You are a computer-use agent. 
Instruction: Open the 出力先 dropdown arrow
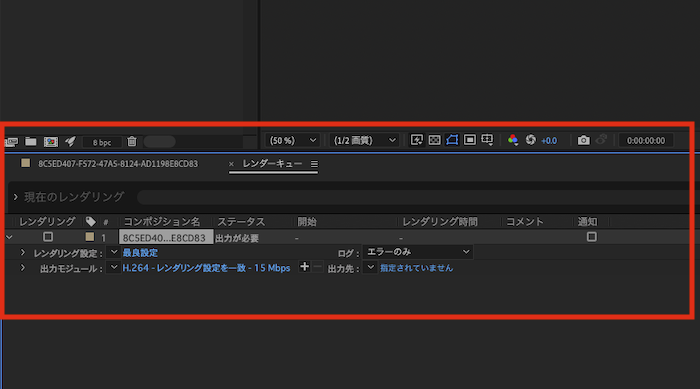pos(370,268)
